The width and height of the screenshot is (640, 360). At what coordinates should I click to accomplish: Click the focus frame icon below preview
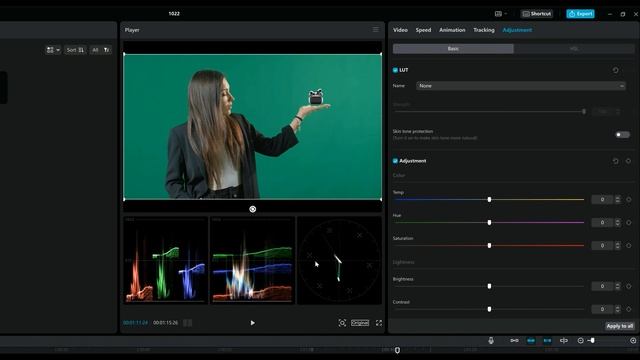(x=342, y=323)
